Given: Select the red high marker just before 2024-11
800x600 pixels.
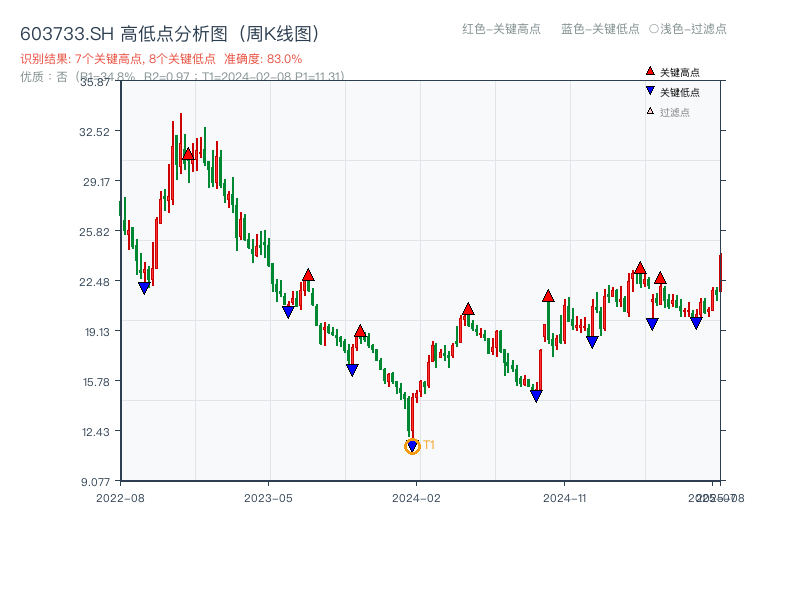Looking at the screenshot, I should pyautogui.click(x=548, y=296).
